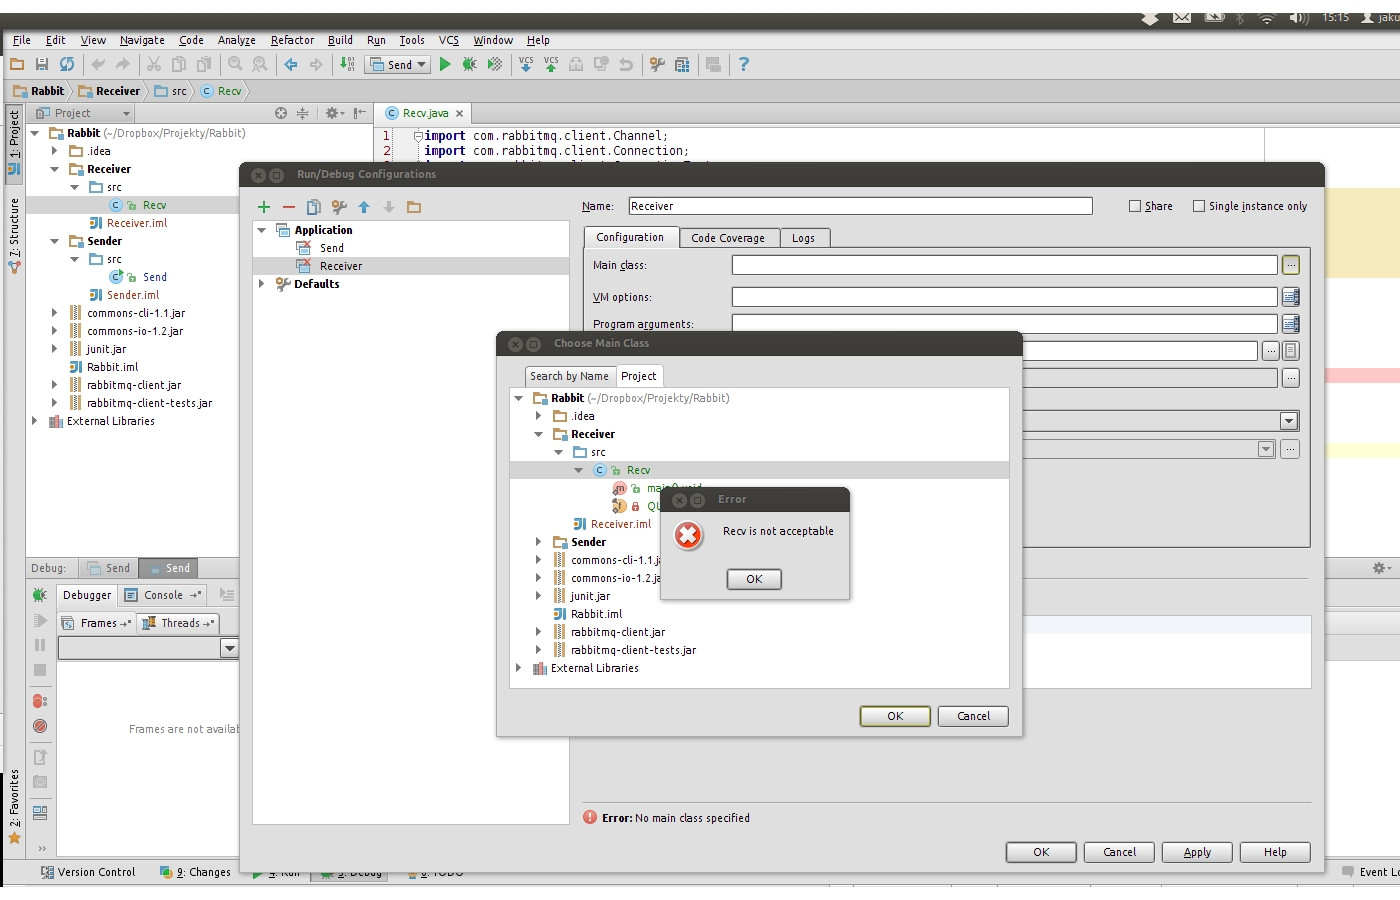Click the VCS update project icon
The width and height of the screenshot is (1400, 900).
pyautogui.click(x=526, y=64)
